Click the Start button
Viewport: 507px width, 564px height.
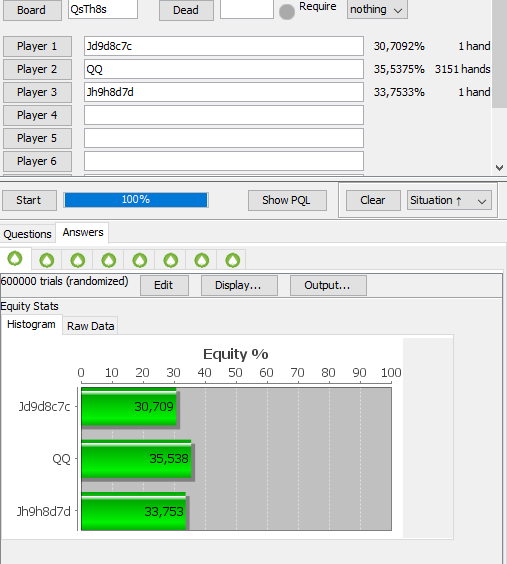pos(29,200)
